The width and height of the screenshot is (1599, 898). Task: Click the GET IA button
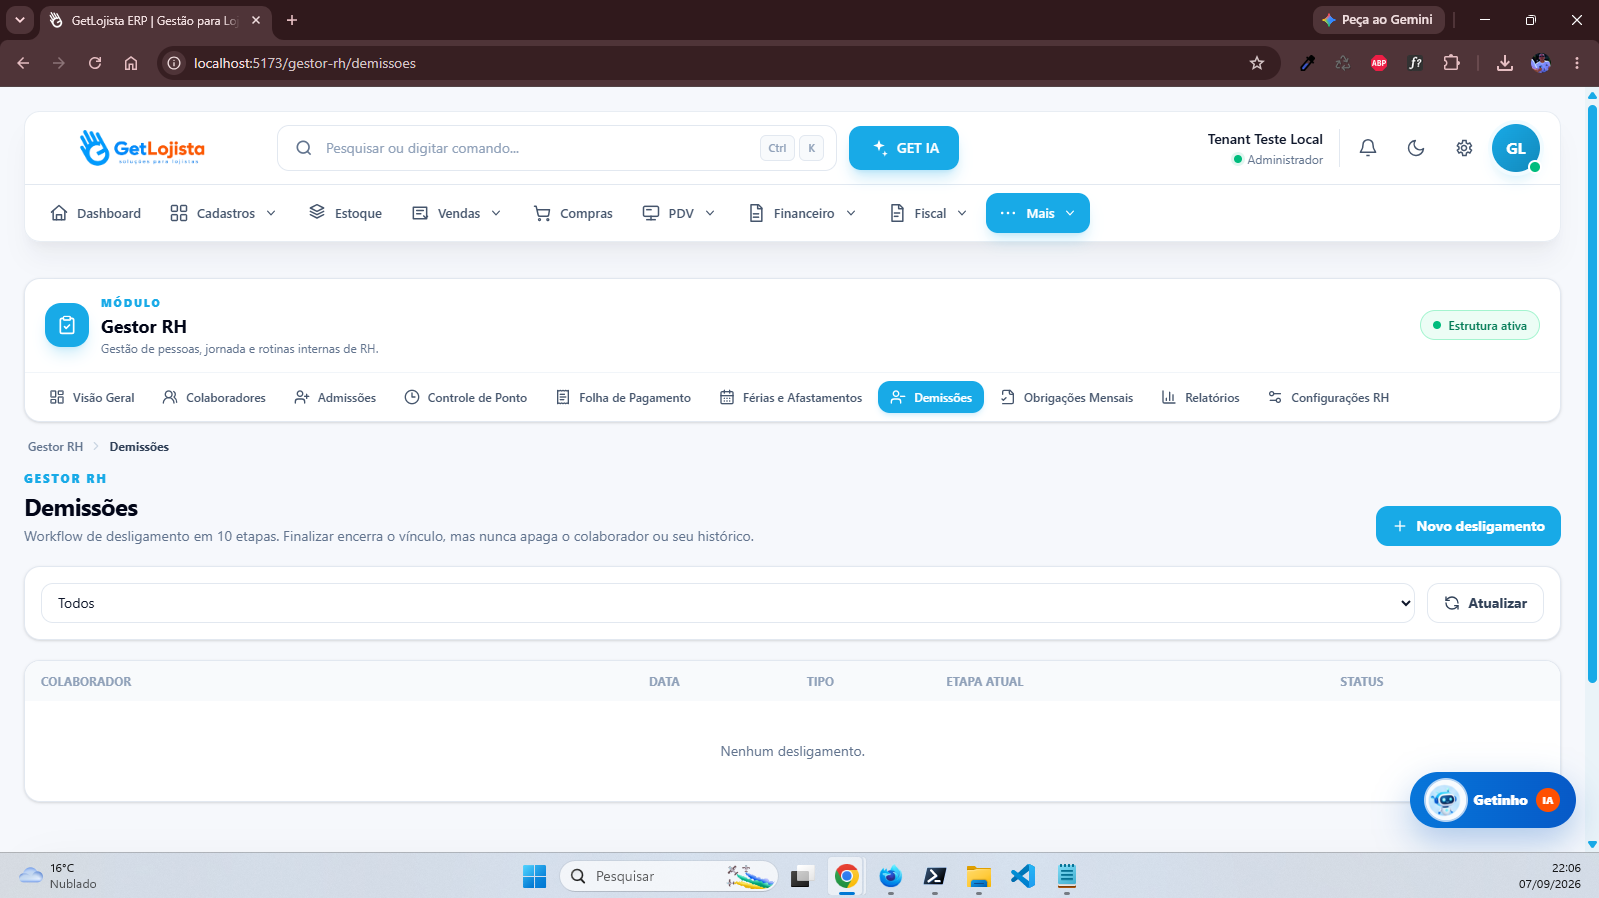click(904, 148)
